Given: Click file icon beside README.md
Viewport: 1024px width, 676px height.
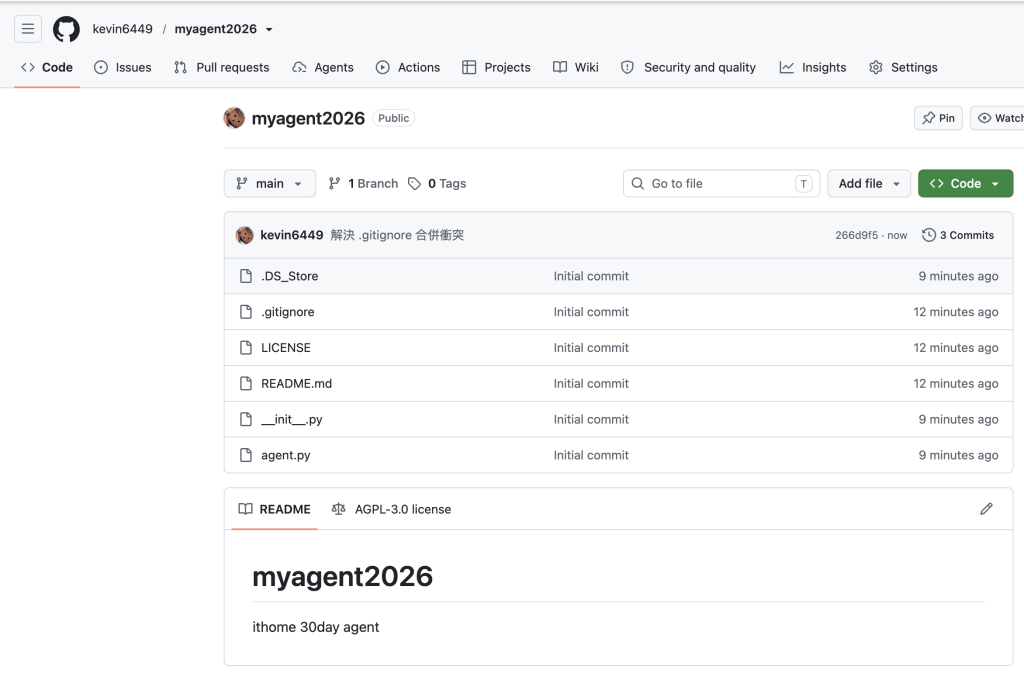Looking at the screenshot, I should pos(246,383).
